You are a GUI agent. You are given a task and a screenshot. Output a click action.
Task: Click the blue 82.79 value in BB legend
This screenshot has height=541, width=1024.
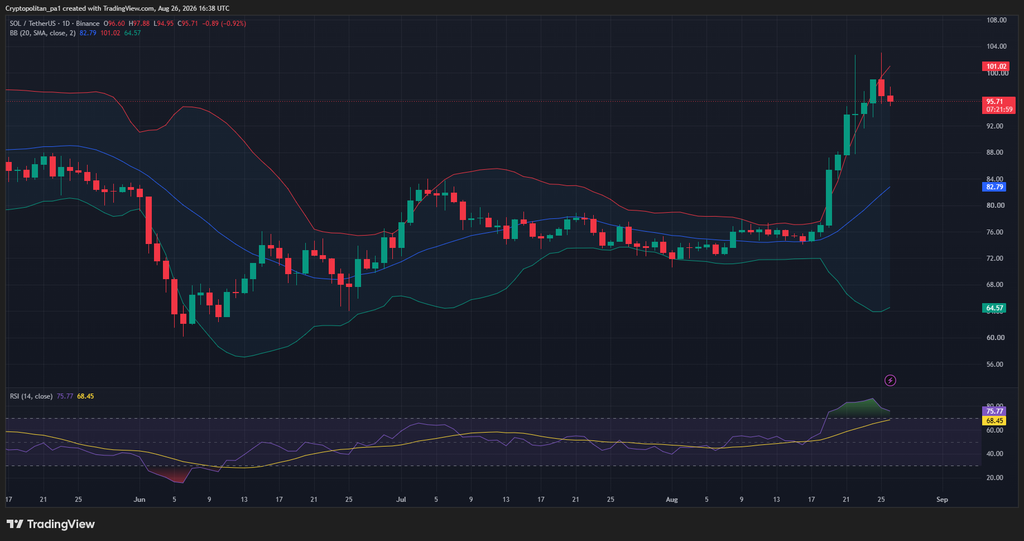88,33
